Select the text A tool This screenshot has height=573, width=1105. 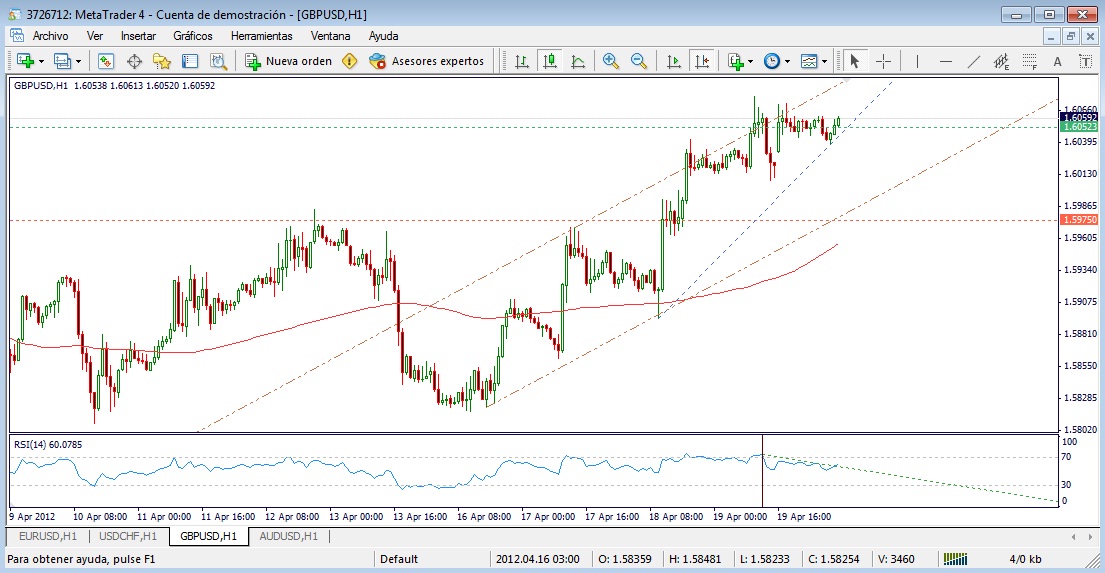click(x=1058, y=61)
